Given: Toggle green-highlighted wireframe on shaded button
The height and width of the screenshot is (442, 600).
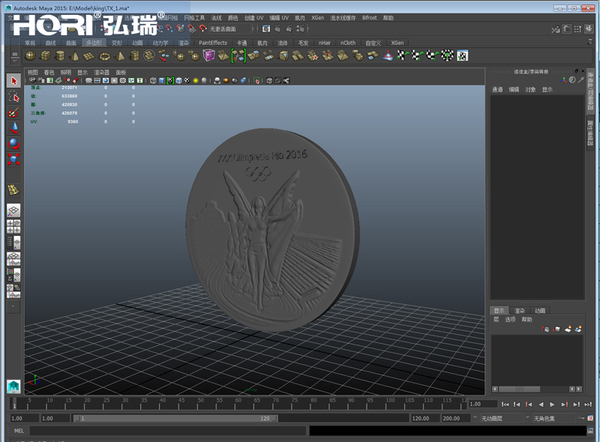Looking at the screenshot, I should pyautogui.click(x=170, y=80).
